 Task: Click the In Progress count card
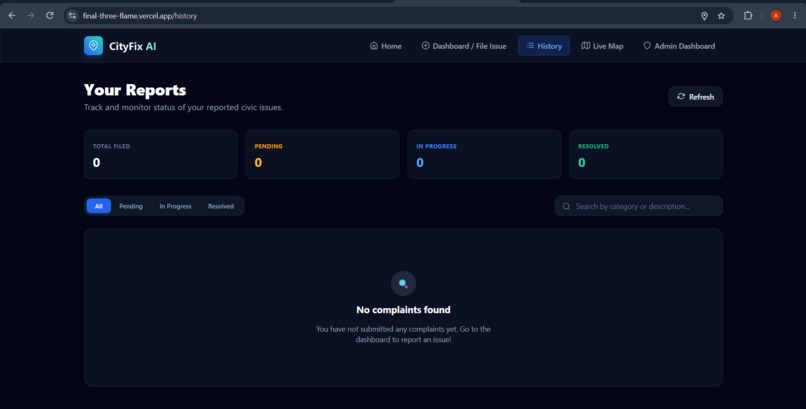tap(484, 154)
